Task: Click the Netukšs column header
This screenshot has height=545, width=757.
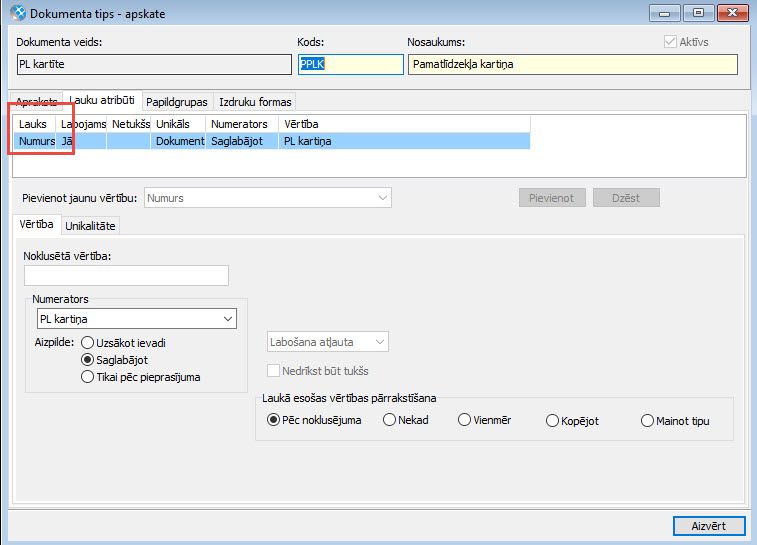Action: [129, 124]
